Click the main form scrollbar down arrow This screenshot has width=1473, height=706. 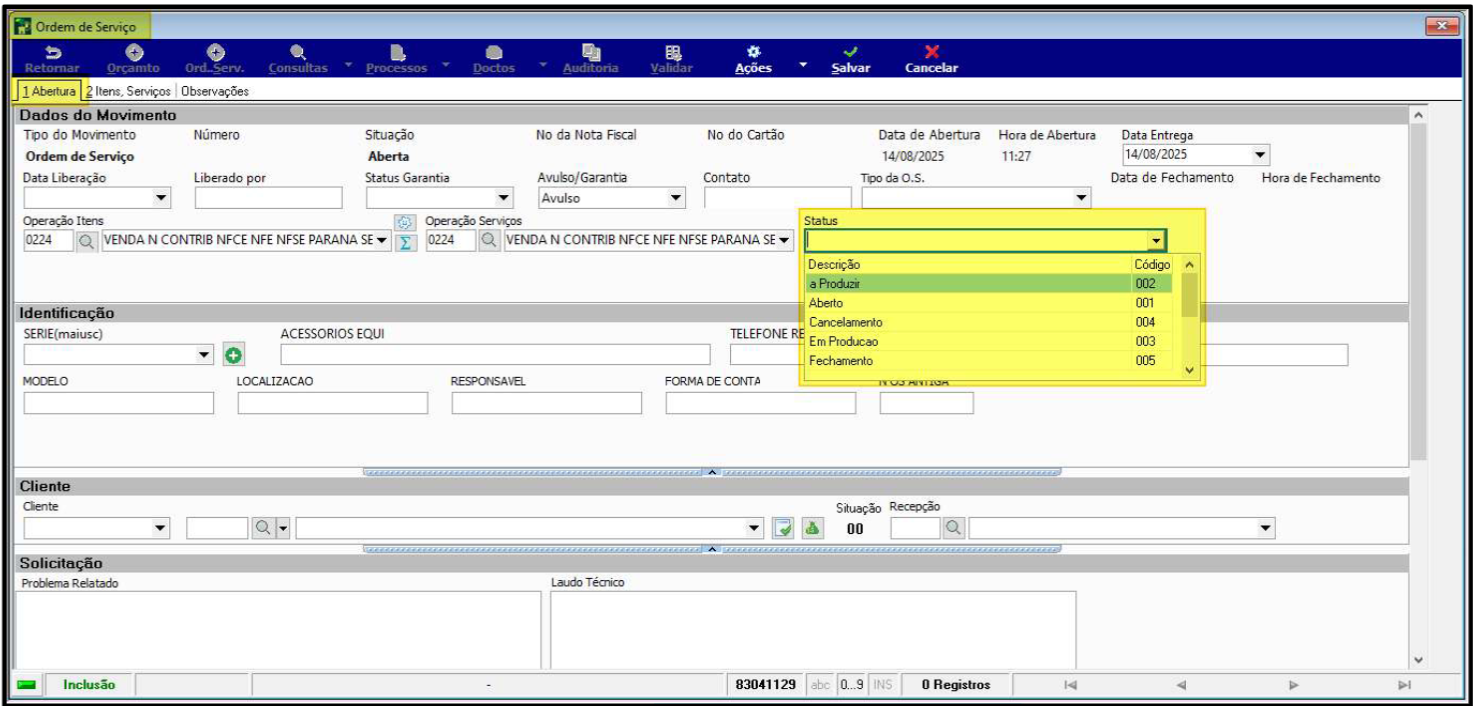tap(1418, 661)
